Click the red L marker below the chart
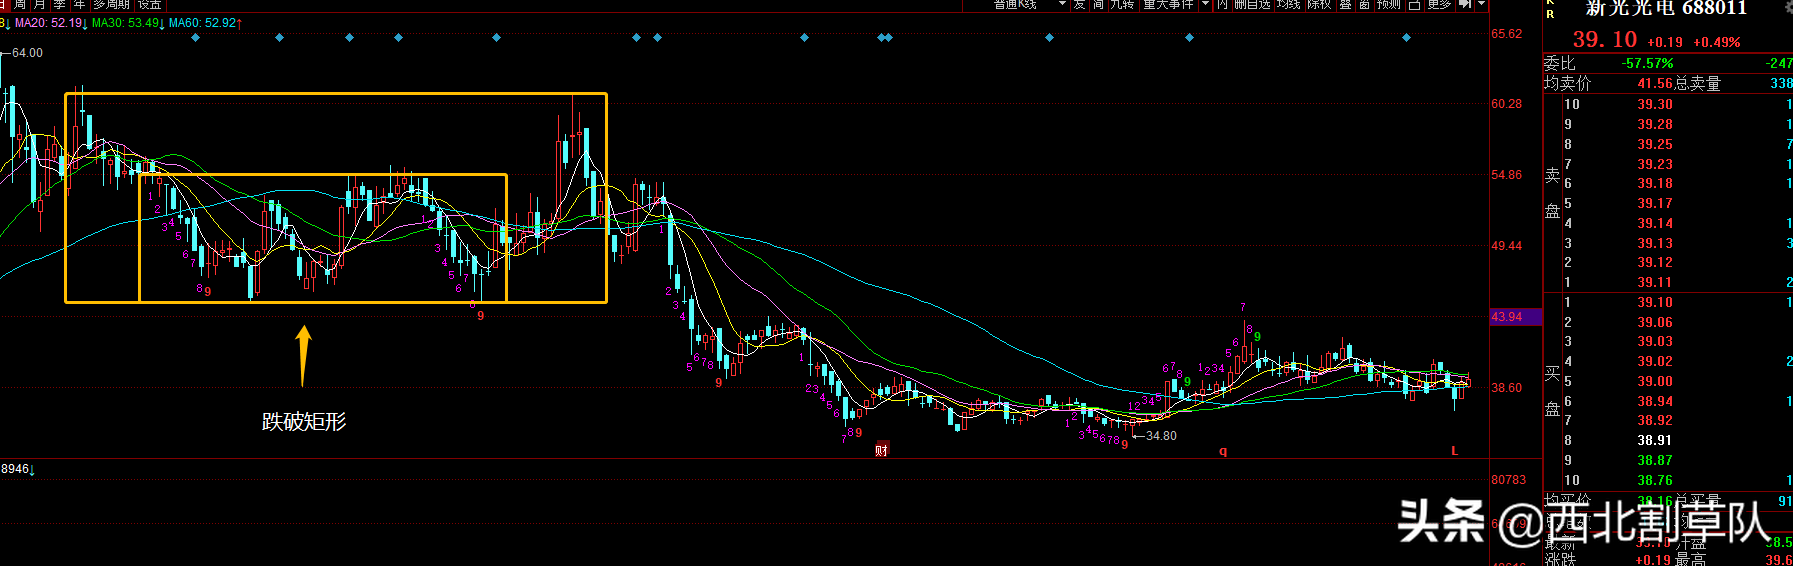Viewport: 1793px width, 566px height. pos(1454,451)
